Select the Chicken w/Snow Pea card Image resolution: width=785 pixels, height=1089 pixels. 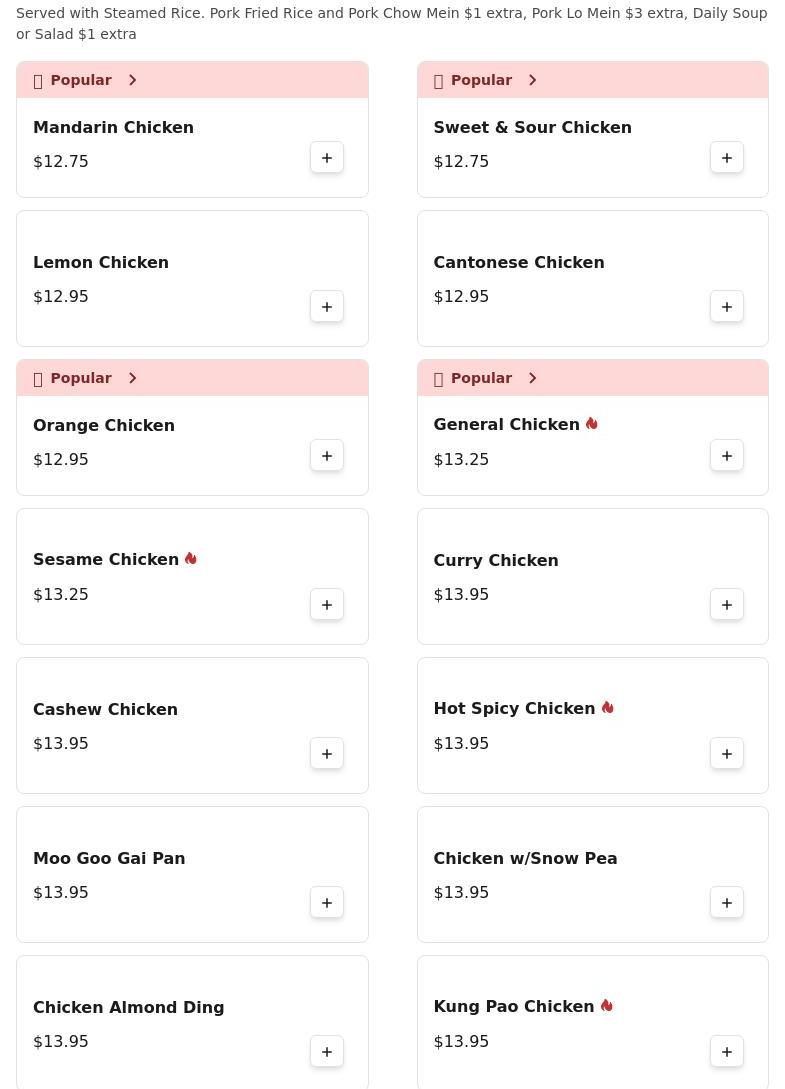593,874
